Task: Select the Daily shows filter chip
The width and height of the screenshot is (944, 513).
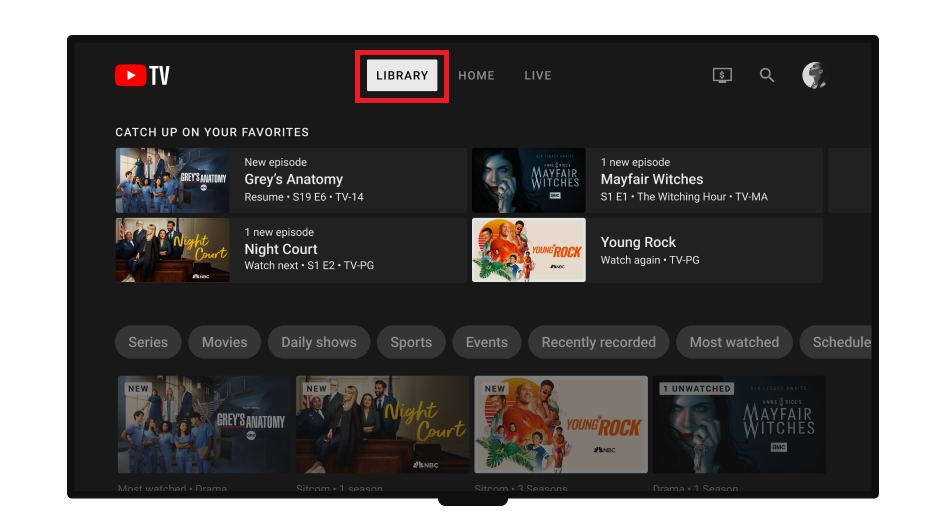Action: 319,342
